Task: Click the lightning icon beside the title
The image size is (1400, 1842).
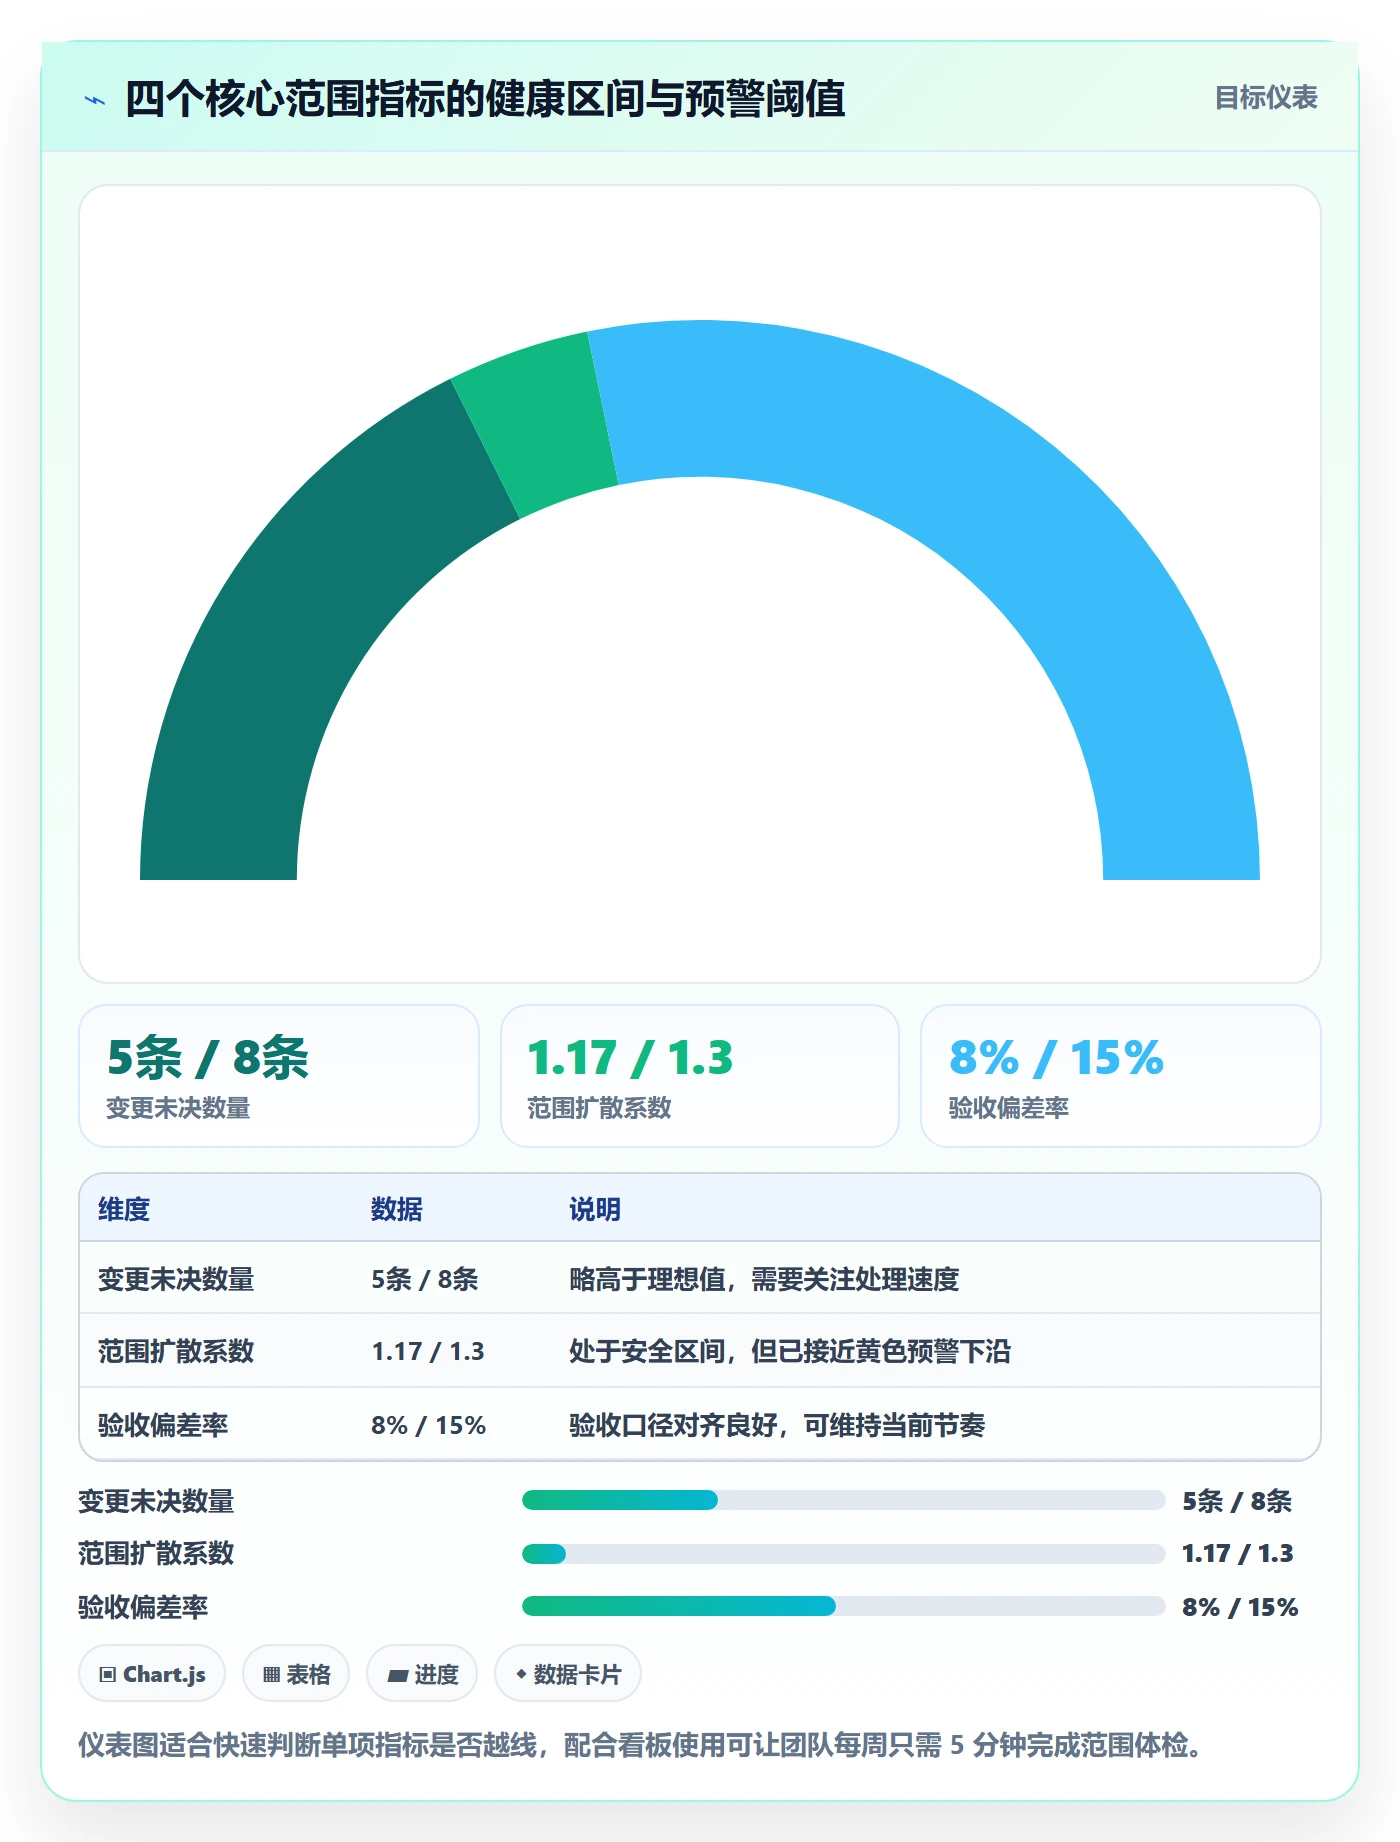Action: tap(95, 100)
